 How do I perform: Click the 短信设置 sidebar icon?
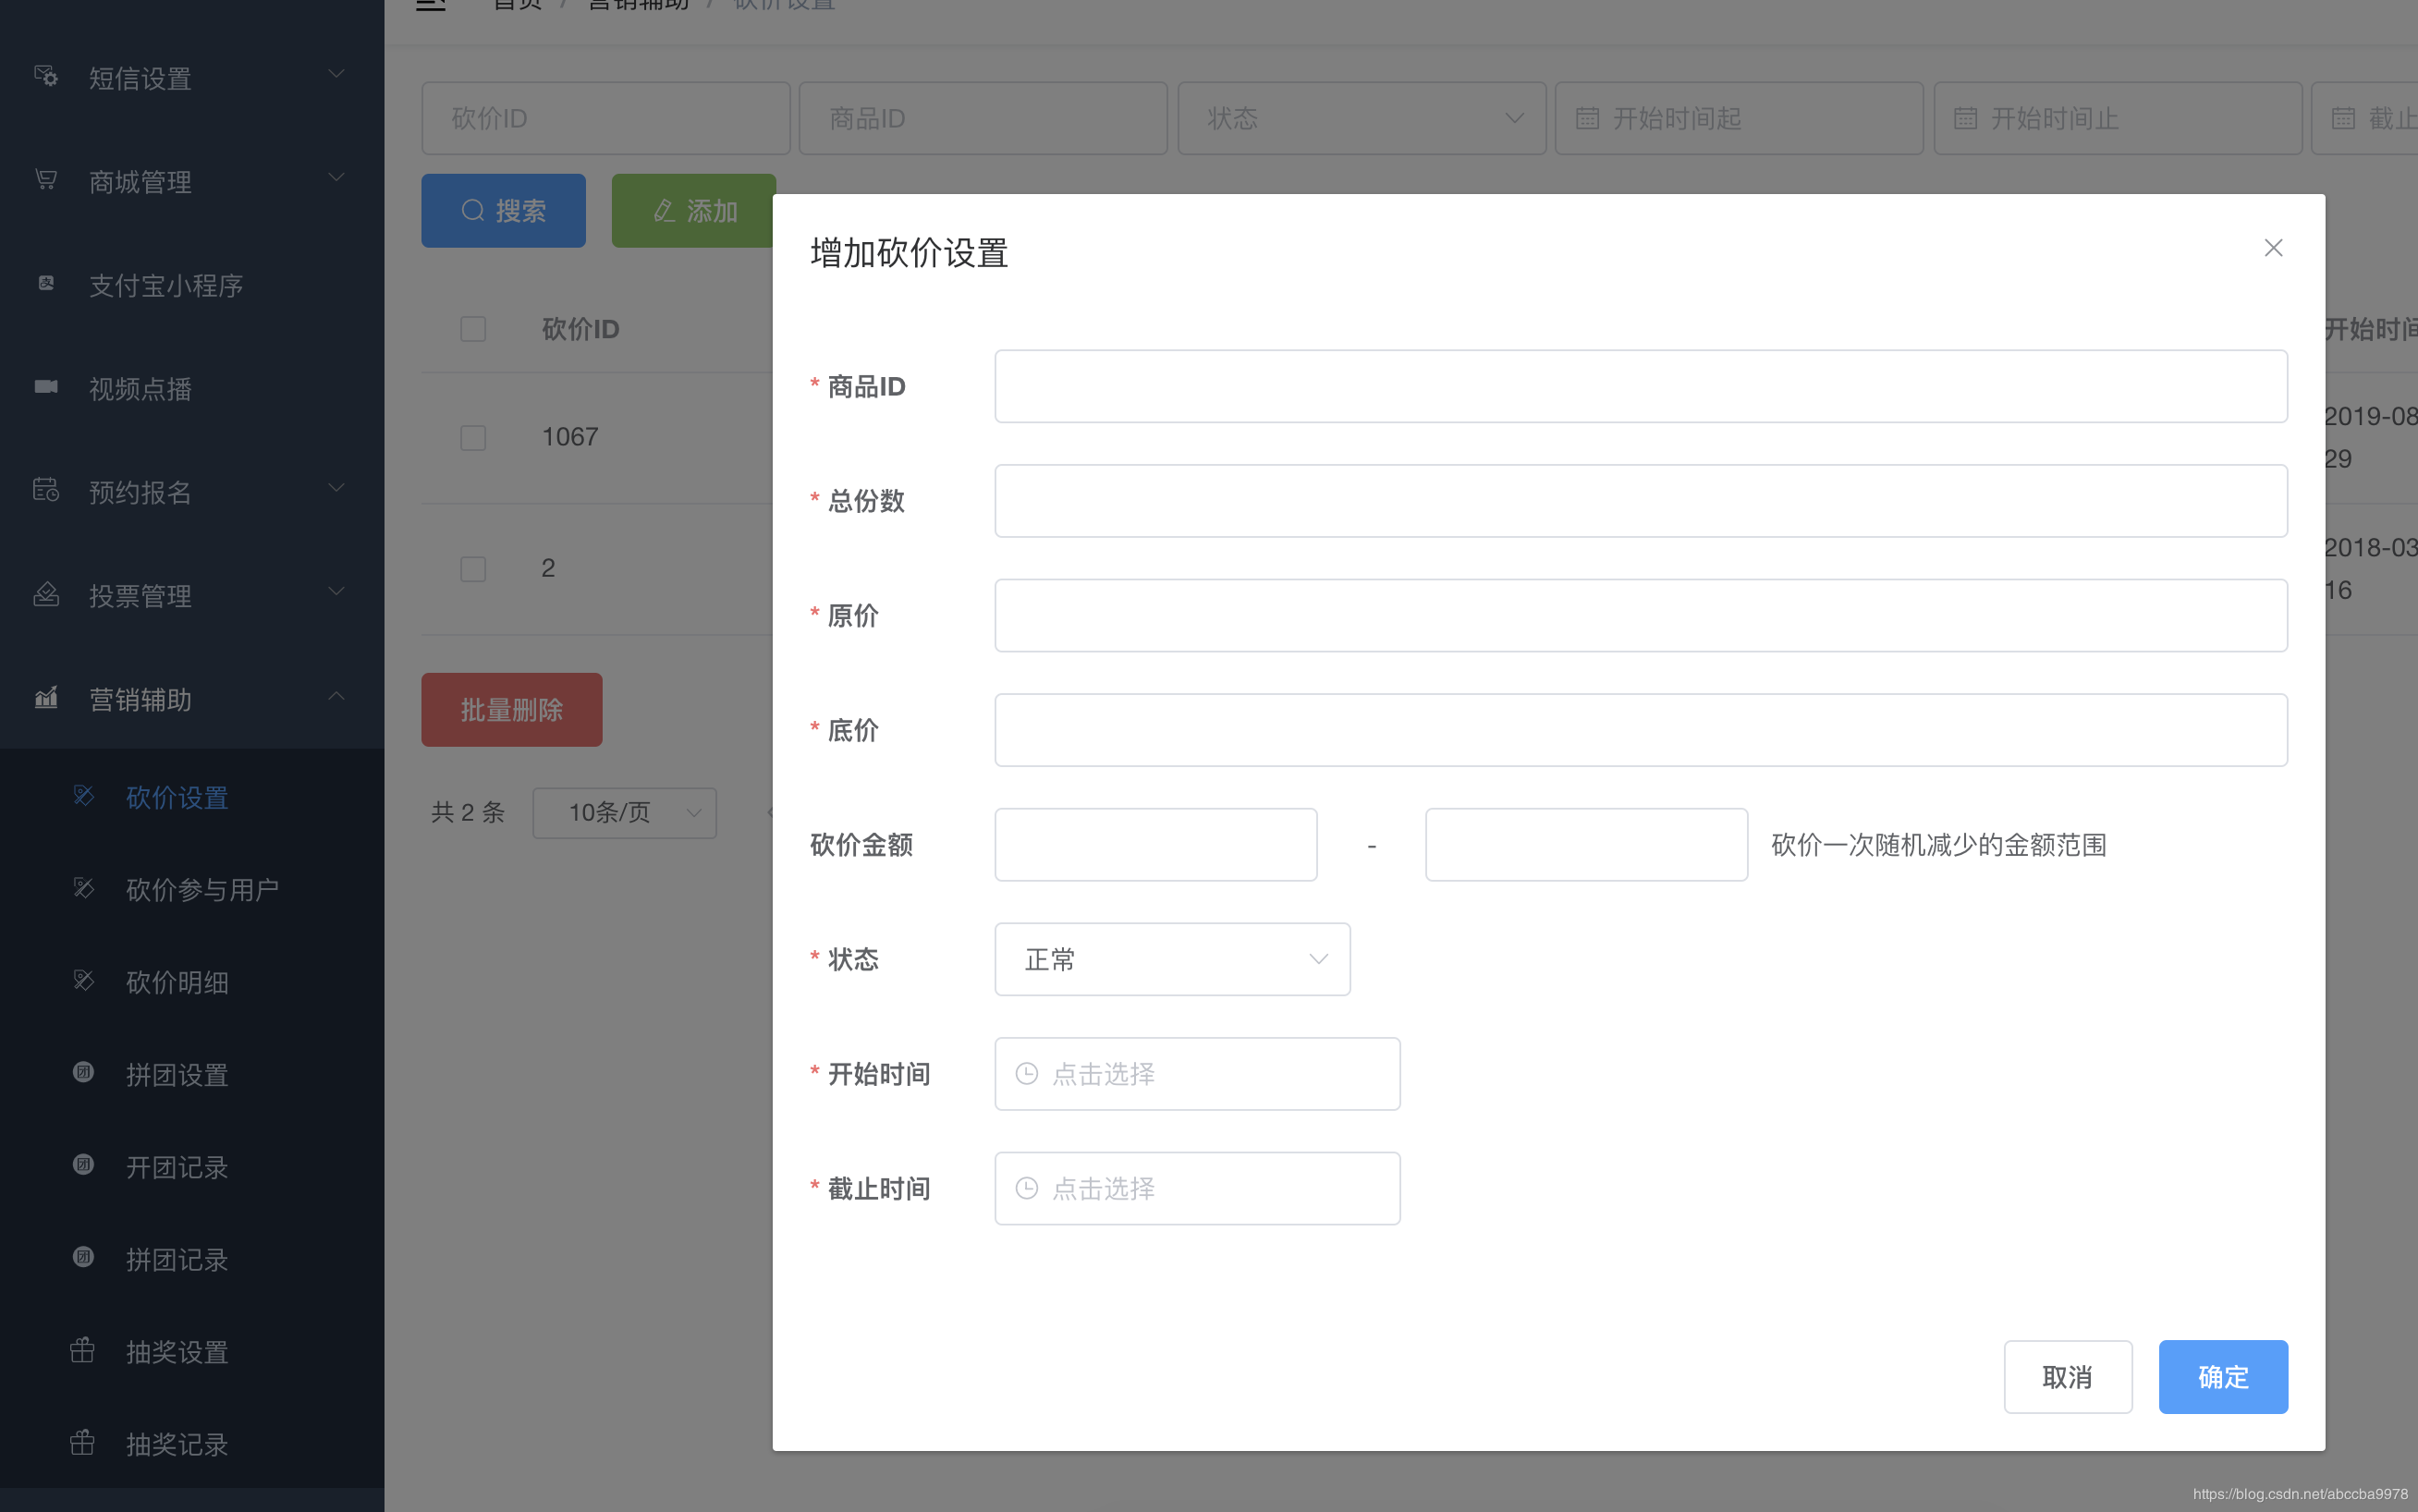point(46,76)
